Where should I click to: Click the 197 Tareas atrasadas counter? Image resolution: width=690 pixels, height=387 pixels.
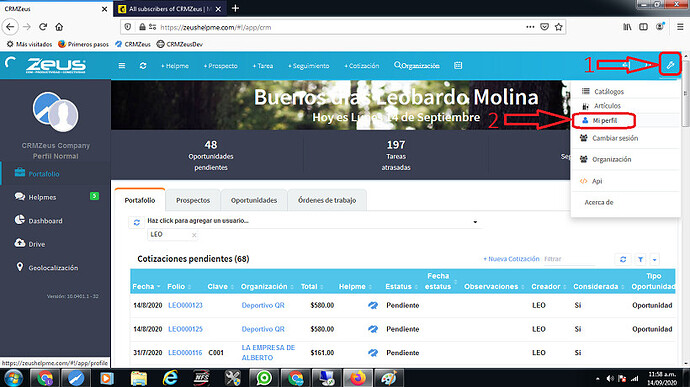(396, 155)
